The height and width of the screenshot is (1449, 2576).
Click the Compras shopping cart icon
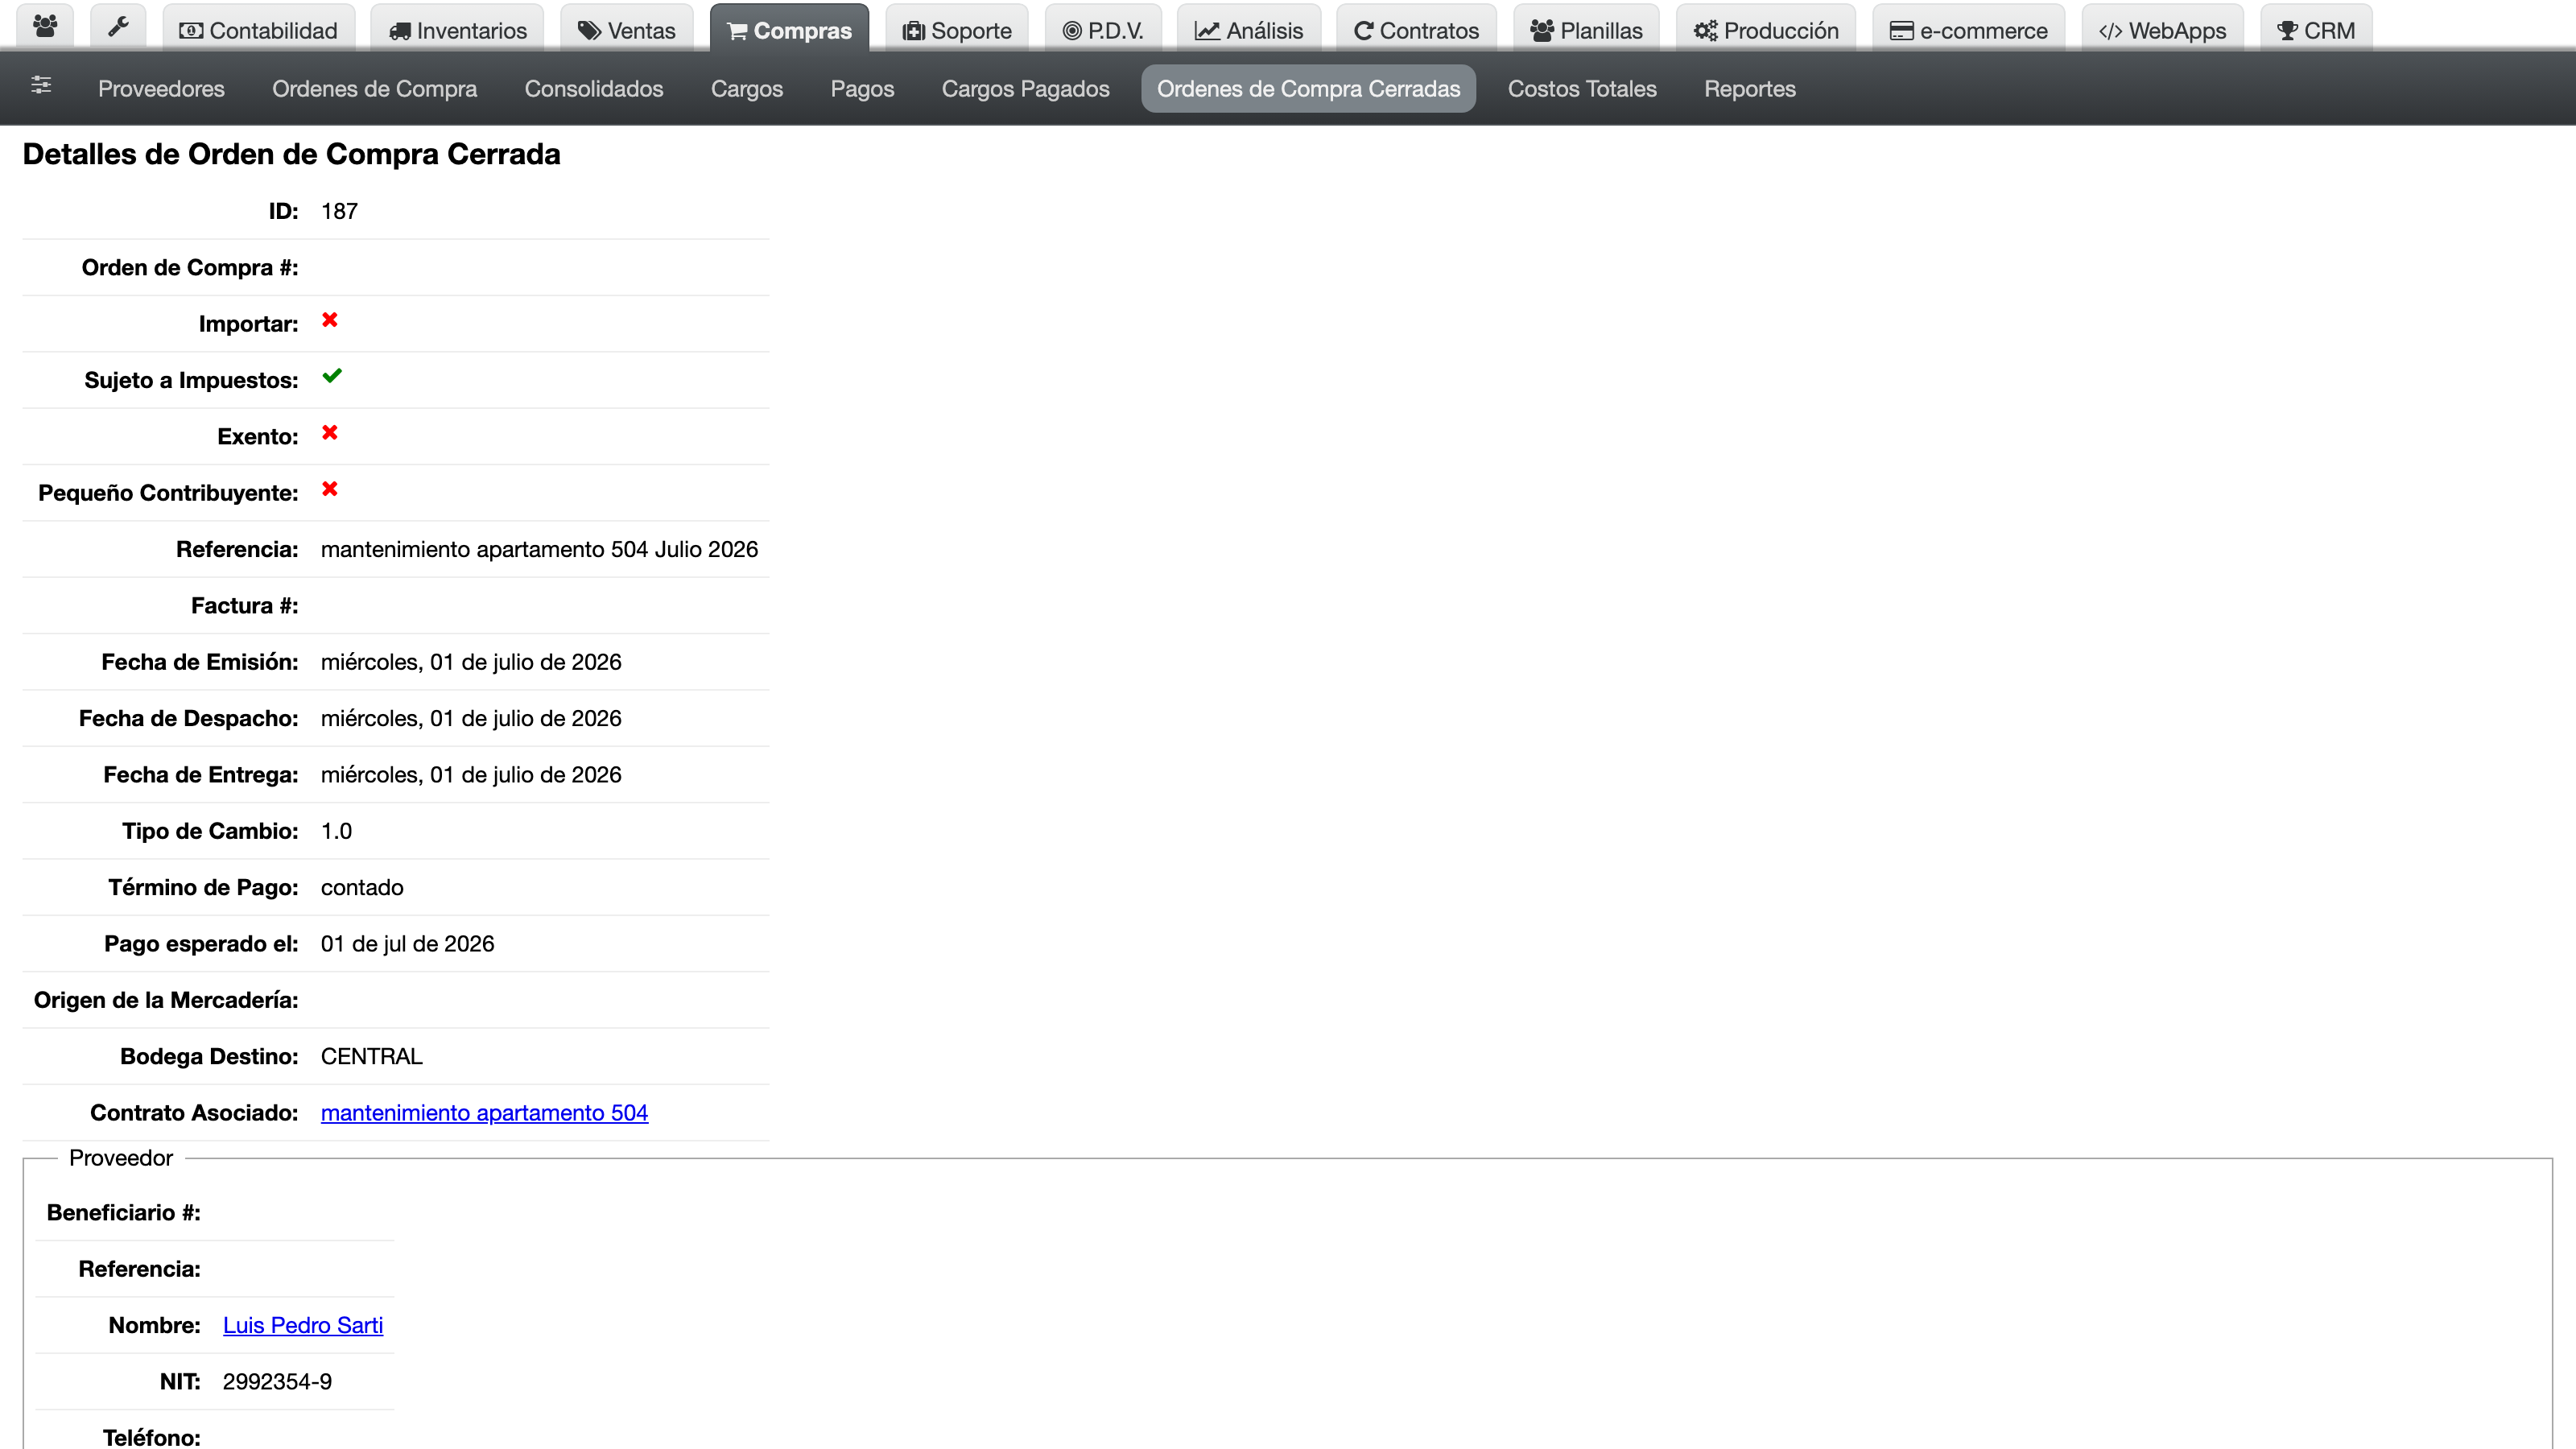[x=738, y=31]
